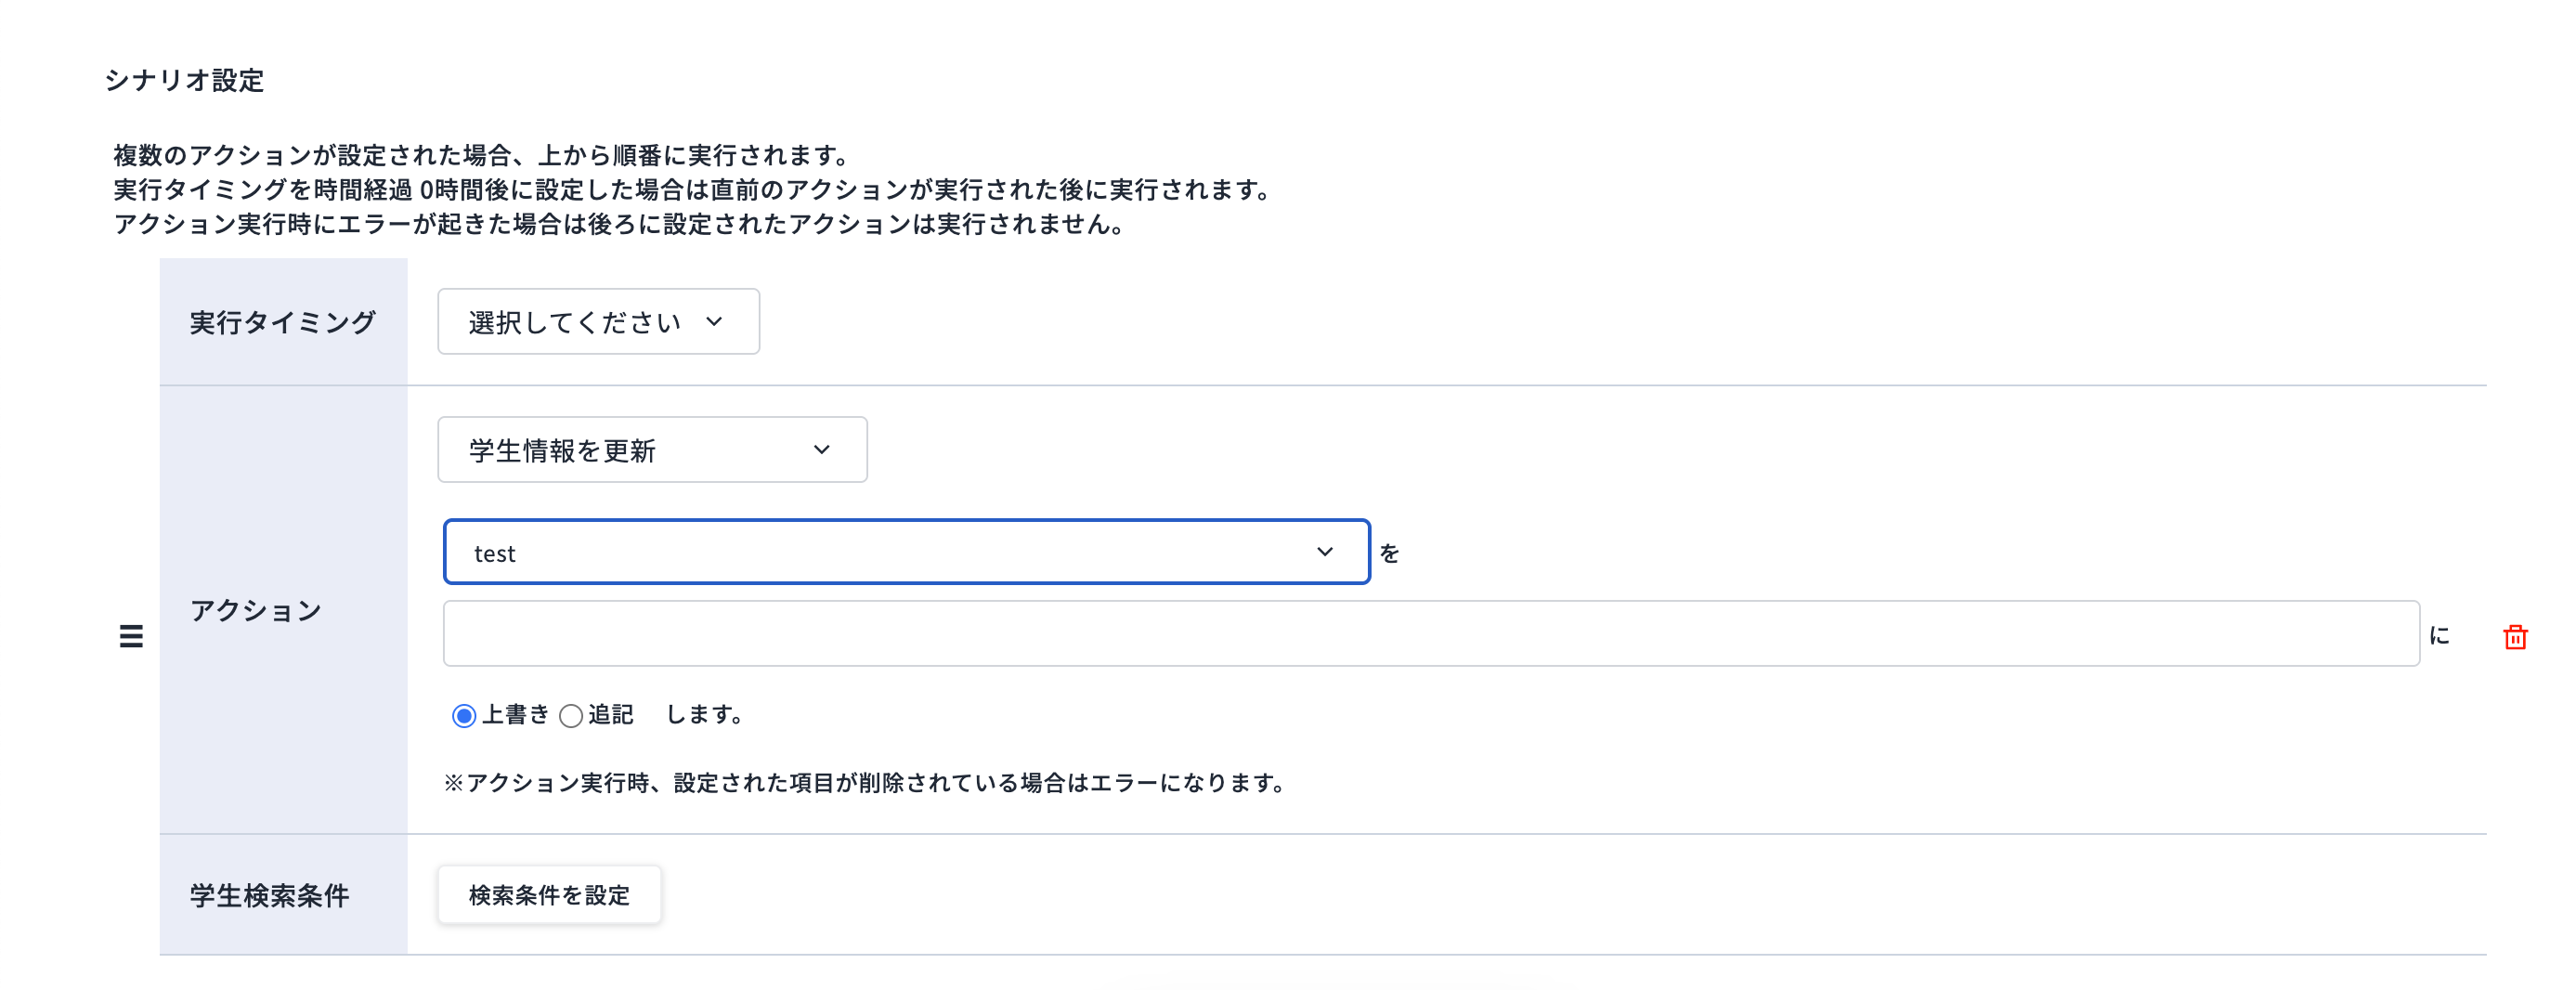Image resolution: width=2576 pixels, height=990 pixels.
Task: Enable 追記 mode instead of 上書き
Action: point(571,715)
